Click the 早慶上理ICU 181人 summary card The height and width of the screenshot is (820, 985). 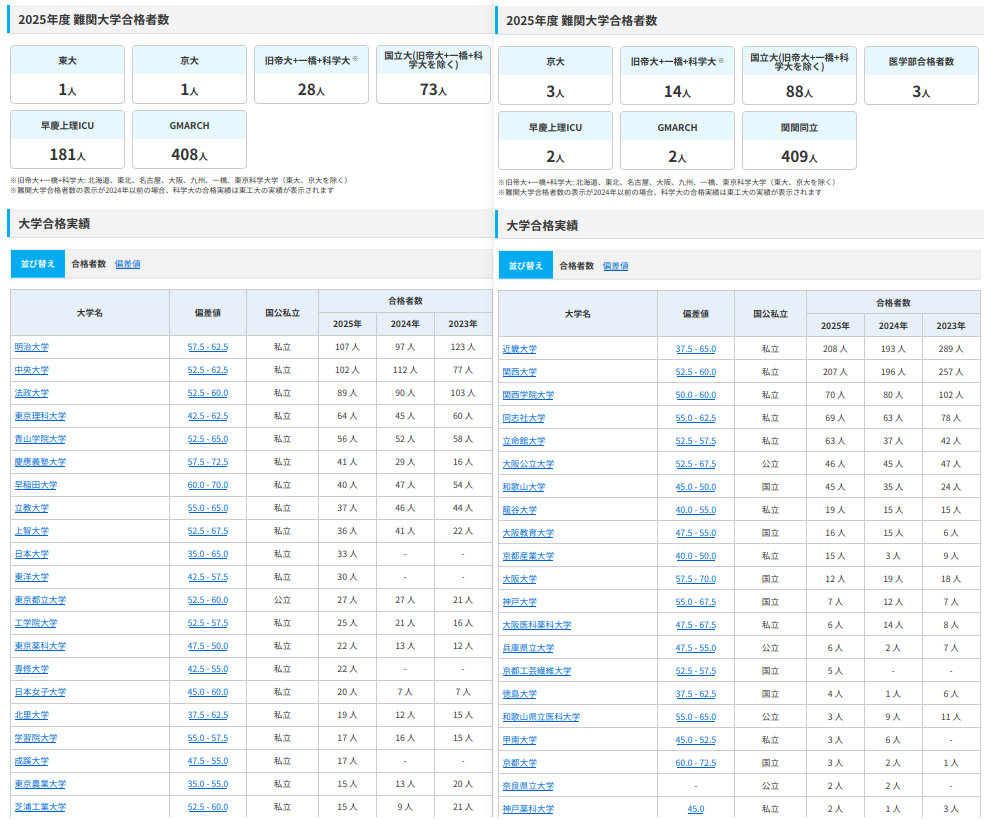(x=67, y=139)
